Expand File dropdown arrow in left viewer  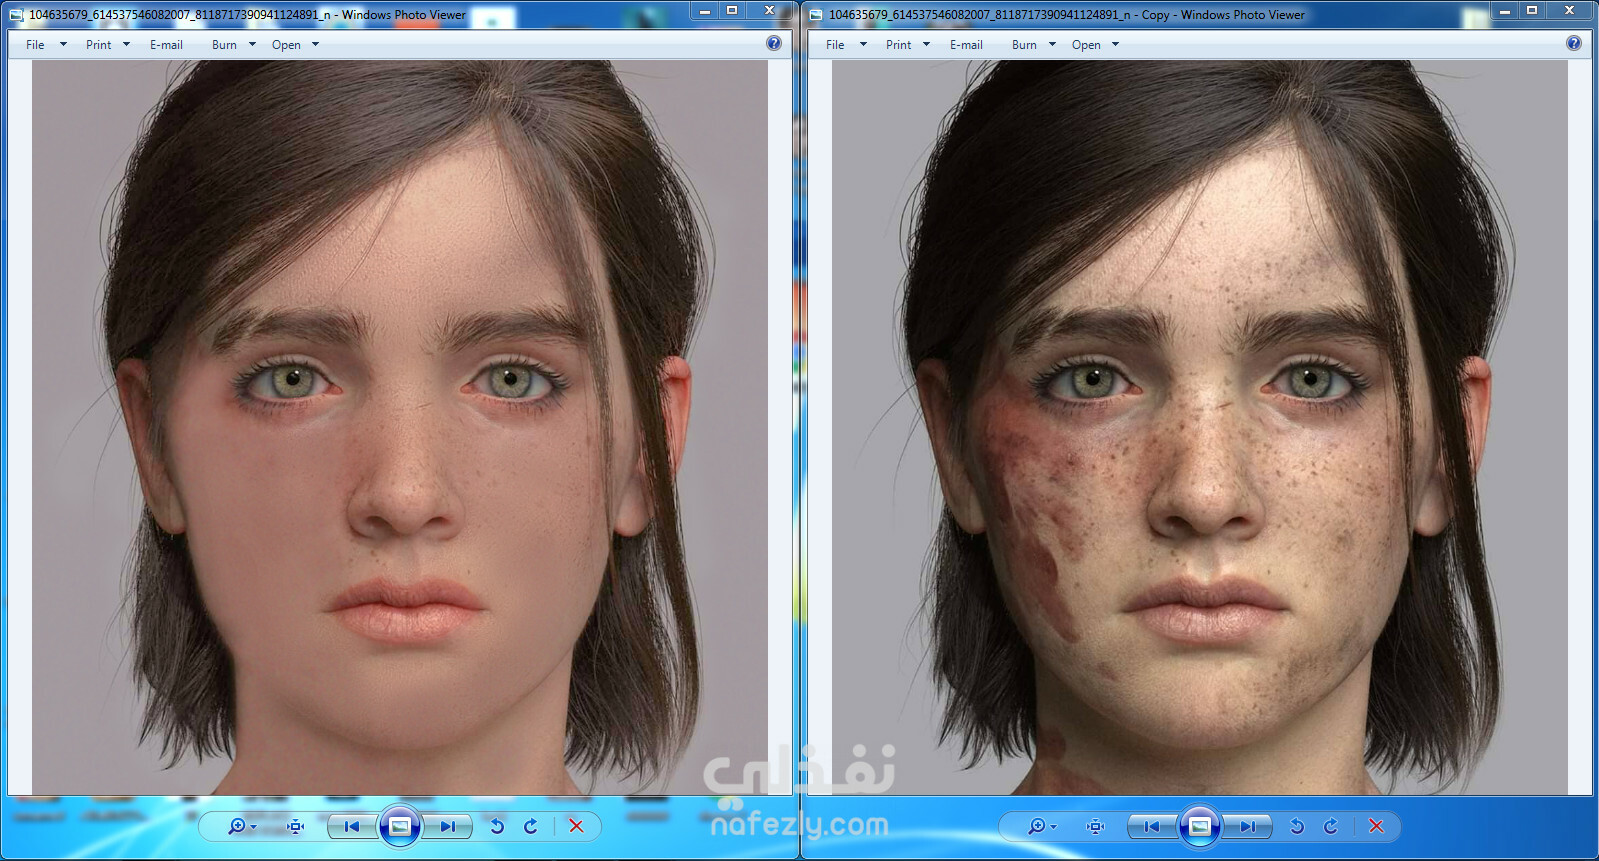point(63,45)
